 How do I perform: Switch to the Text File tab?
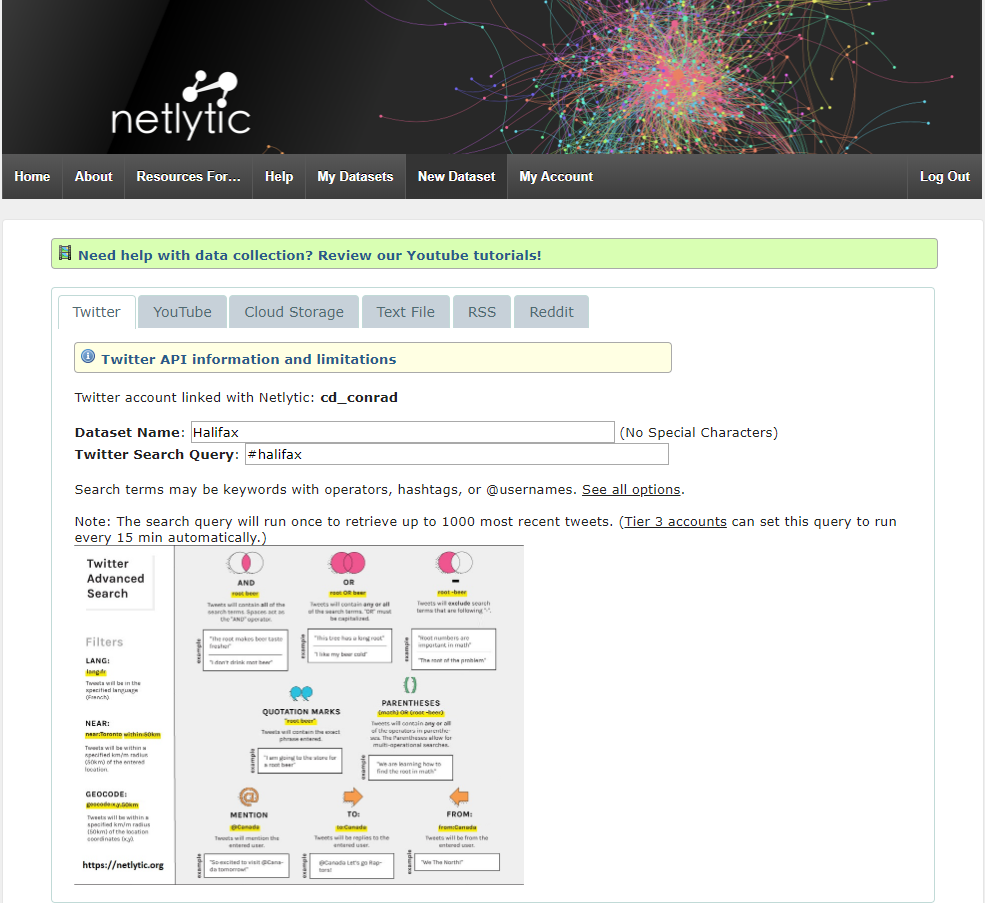tap(406, 312)
